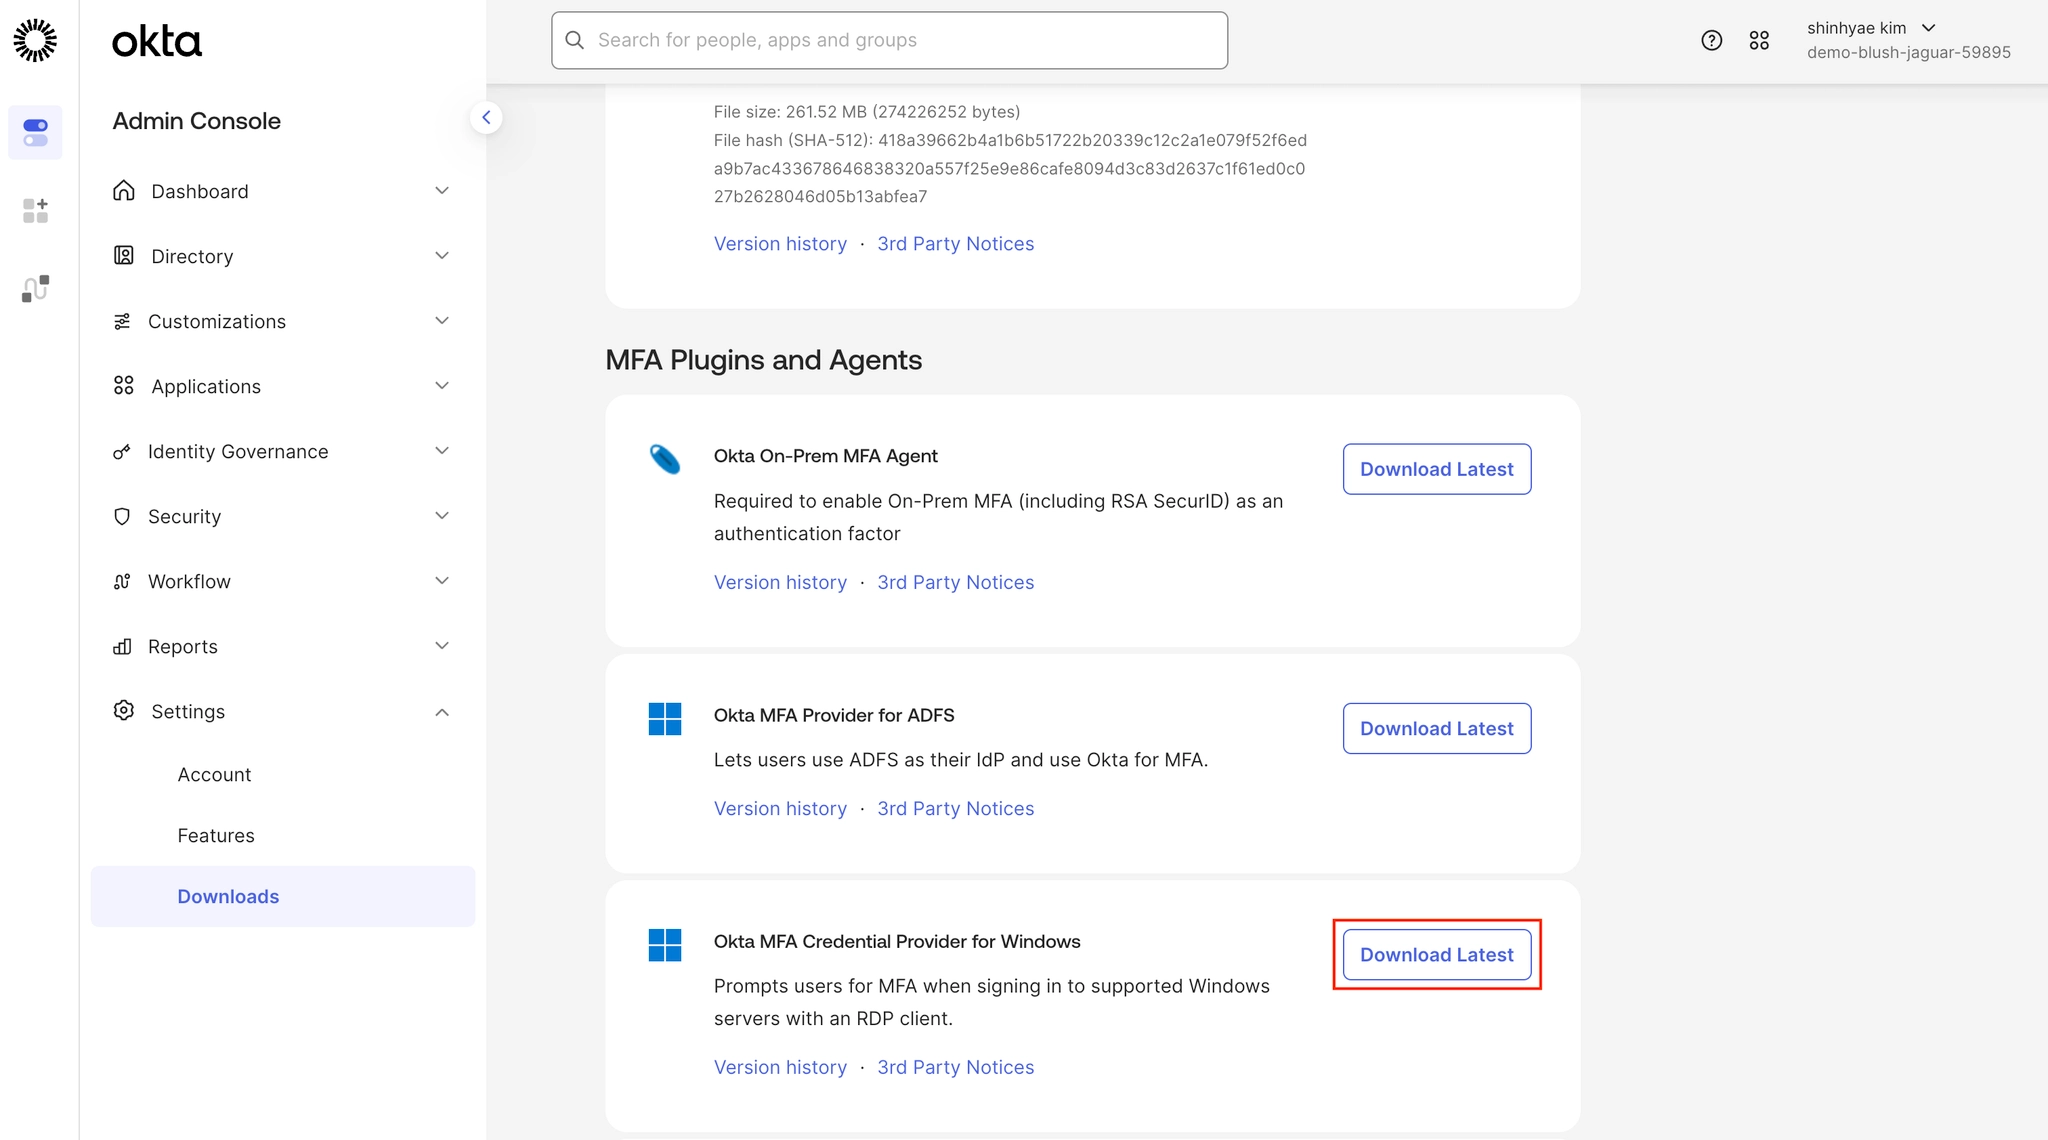2048x1140 pixels.
Task: Open Version history for MFA Provider for ADFS
Action: pyautogui.click(x=780, y=808)
